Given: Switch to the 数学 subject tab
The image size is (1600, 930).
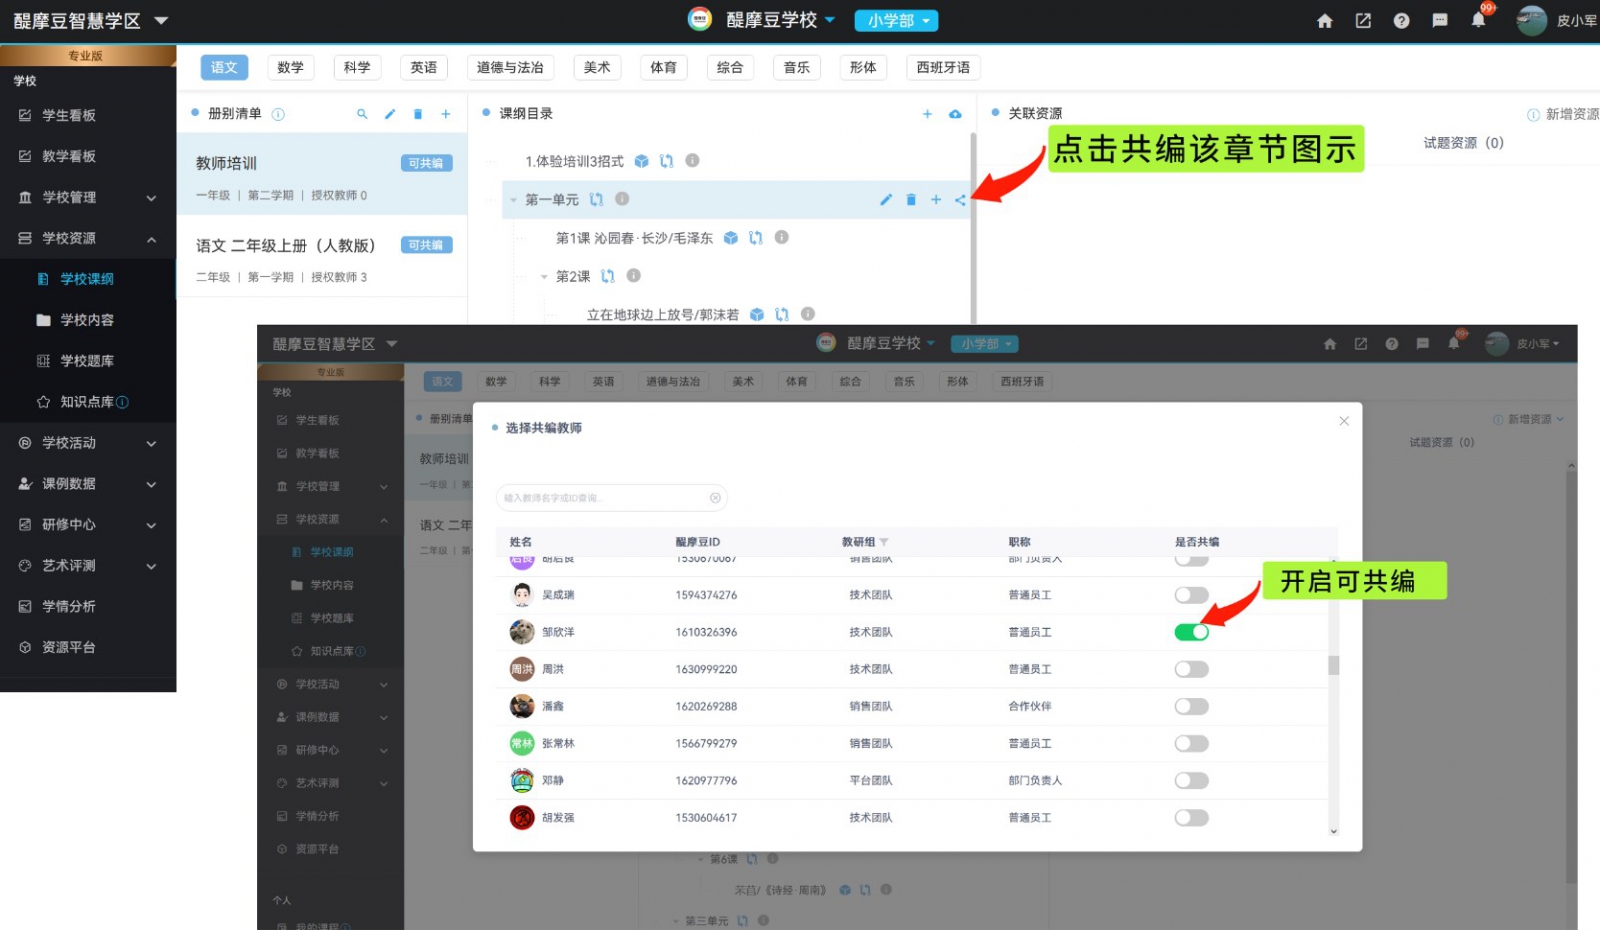Looking at the screenshot, I should (290, 67).
